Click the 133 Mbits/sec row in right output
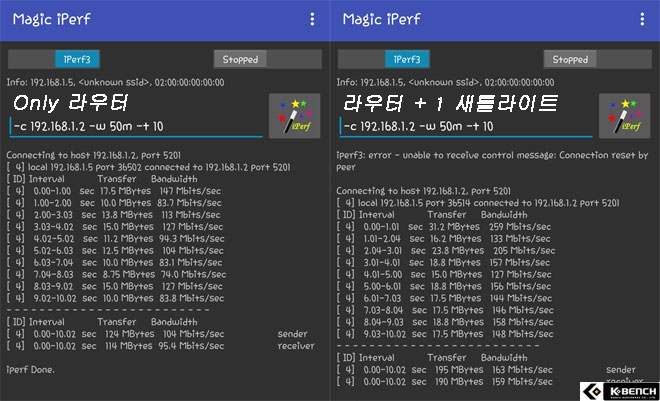Screen dimensions: 660x401 [x=444, y=239]
